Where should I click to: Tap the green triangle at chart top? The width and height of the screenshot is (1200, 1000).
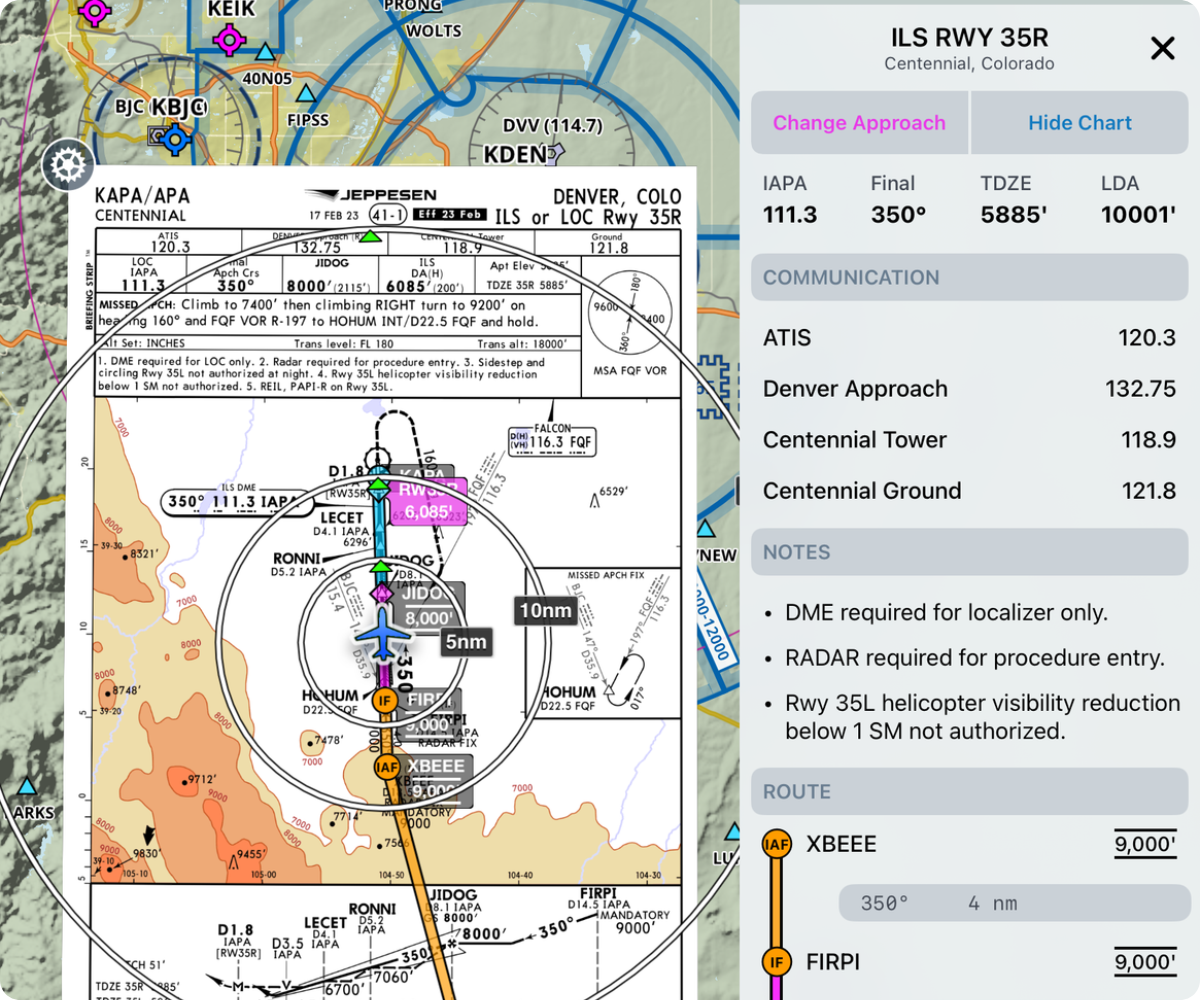coord(370,236)
